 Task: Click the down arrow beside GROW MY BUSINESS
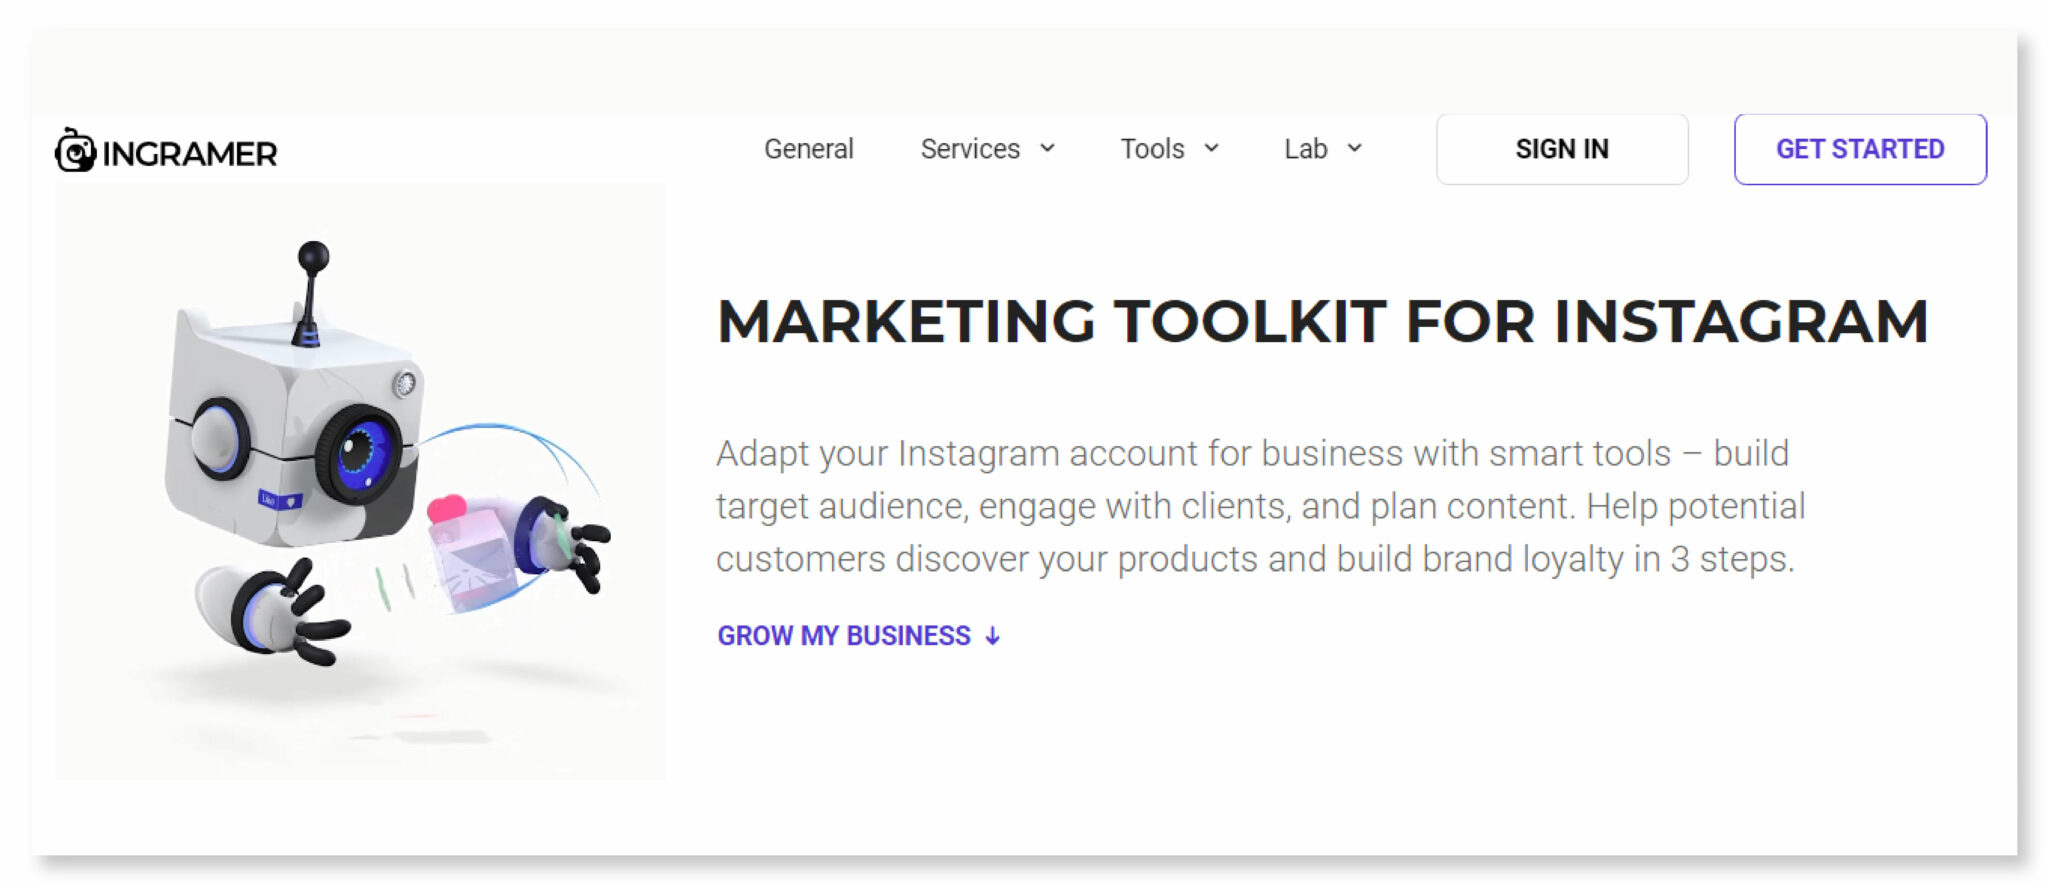[992, 635]
